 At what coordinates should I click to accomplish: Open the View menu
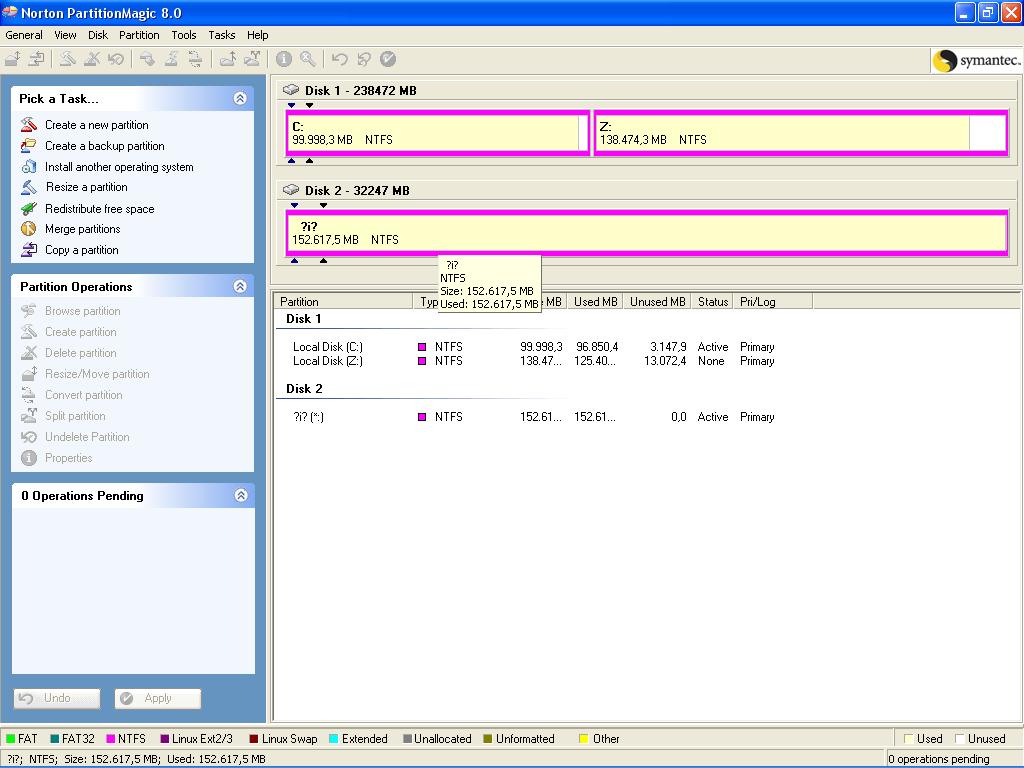[x=65, y=35]
